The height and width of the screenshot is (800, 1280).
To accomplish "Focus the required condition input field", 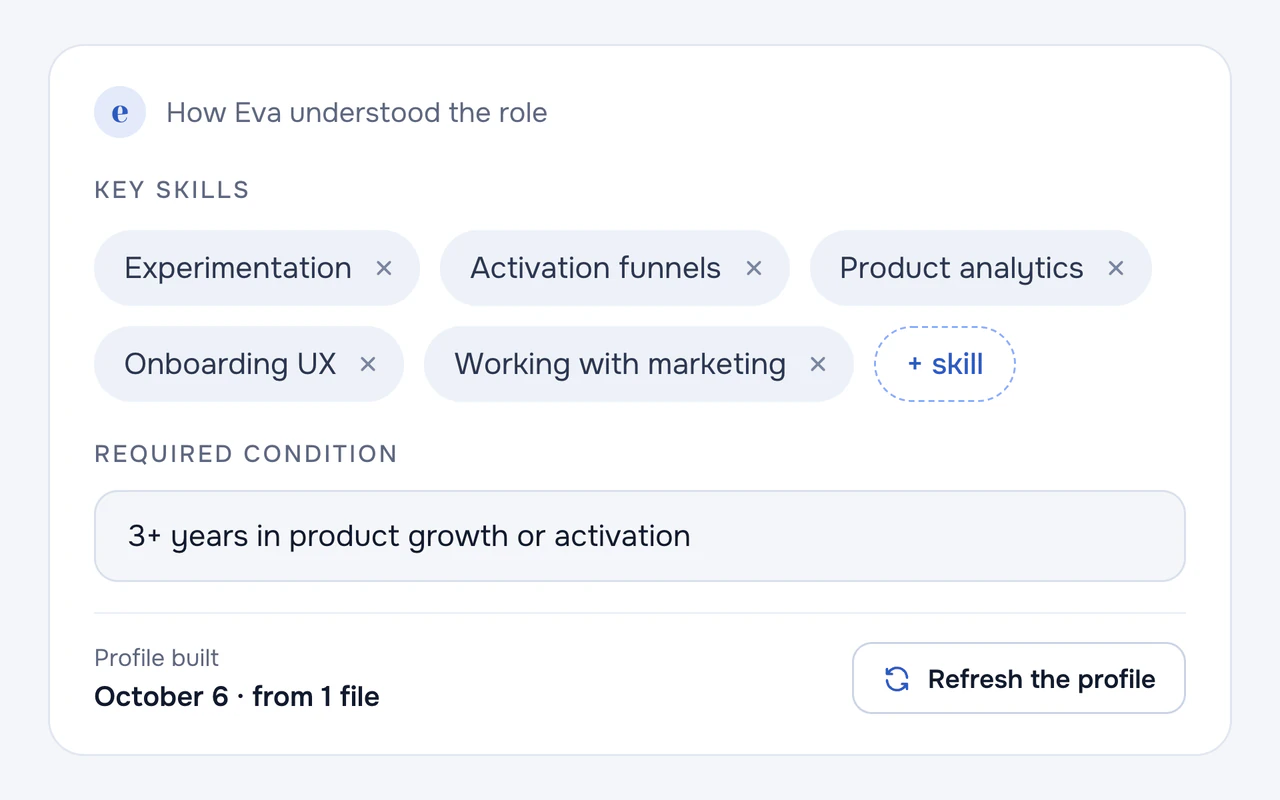I will click(x=640, y=536).
